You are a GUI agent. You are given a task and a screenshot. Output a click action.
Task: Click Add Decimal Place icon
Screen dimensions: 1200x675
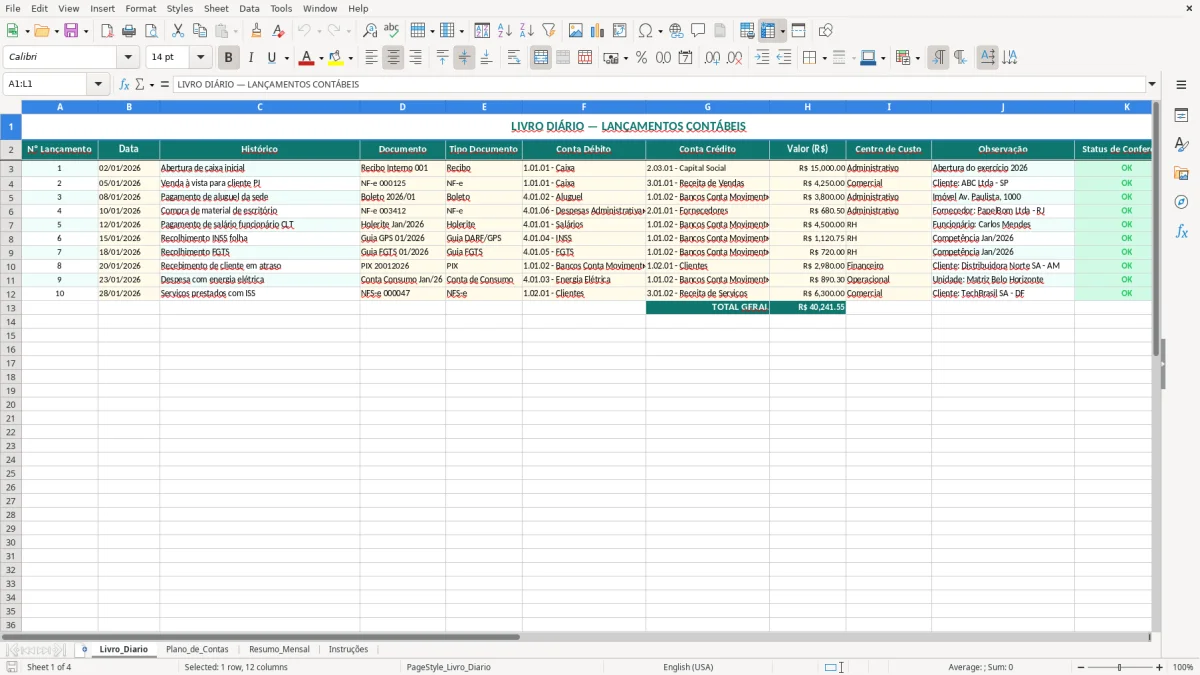click(712, 58)
